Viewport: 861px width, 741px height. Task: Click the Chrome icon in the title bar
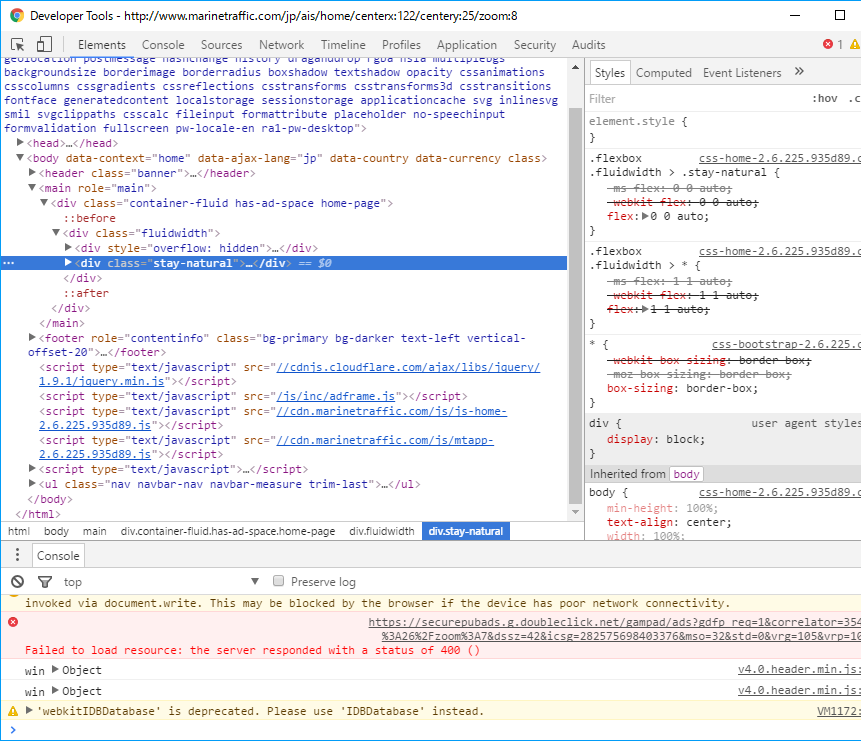click(x=16, y=15)
